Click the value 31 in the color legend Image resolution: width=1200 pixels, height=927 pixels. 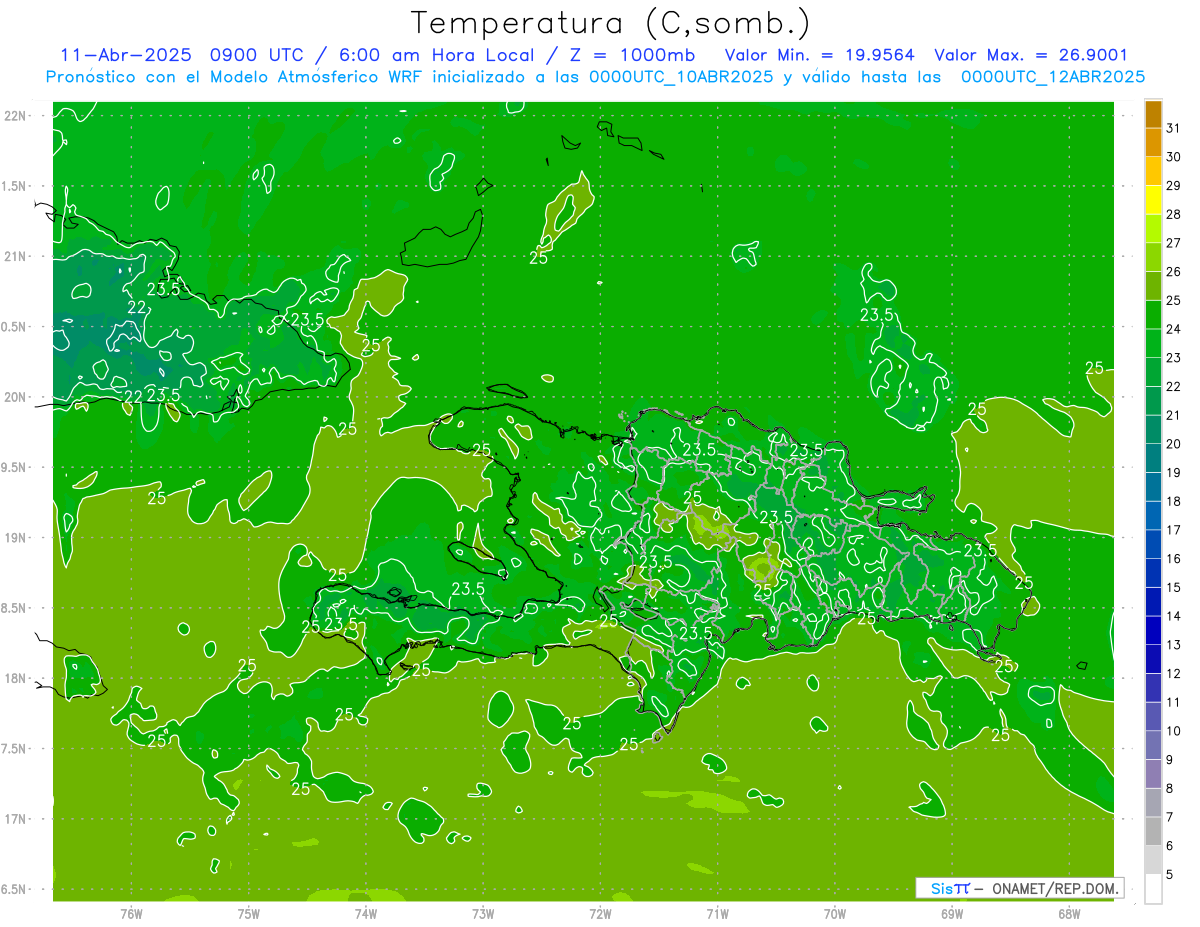(x=1174, y=128)
